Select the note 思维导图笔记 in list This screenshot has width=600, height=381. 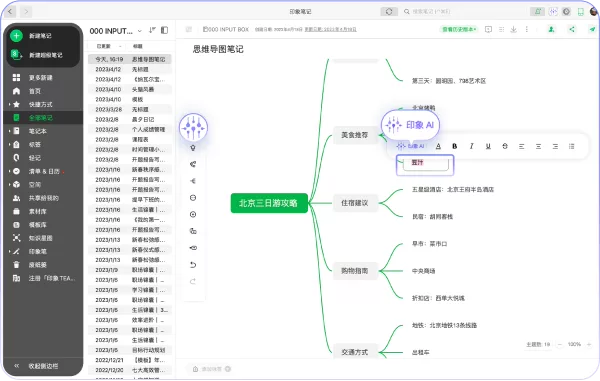(x=130, y=59)
